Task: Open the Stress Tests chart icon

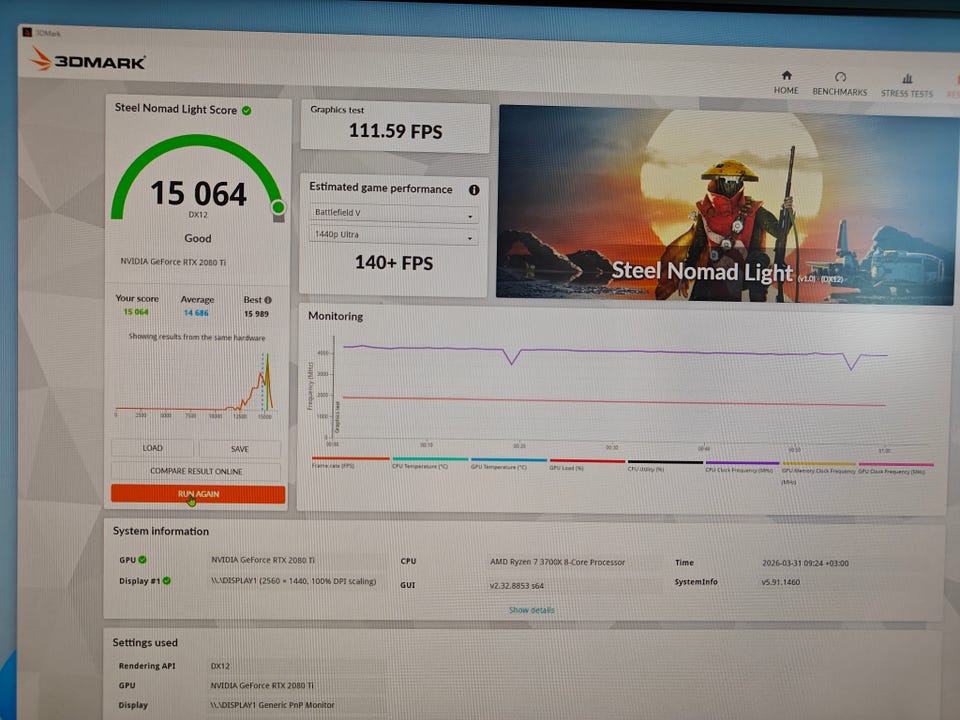Action: [x=907, y=78]
